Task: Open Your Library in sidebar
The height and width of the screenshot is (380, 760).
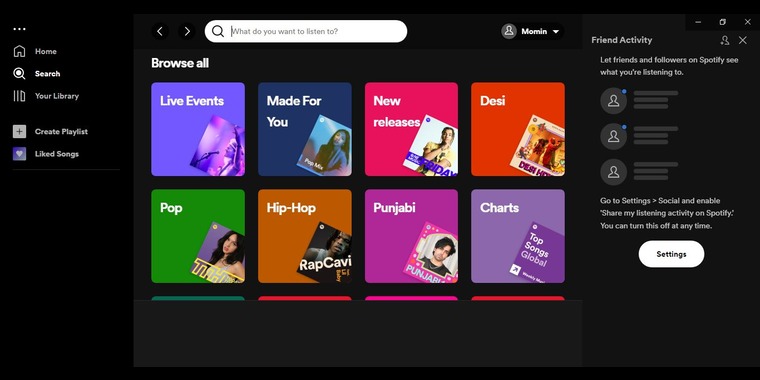Action: pyautogui.click(x=57, y=96)
